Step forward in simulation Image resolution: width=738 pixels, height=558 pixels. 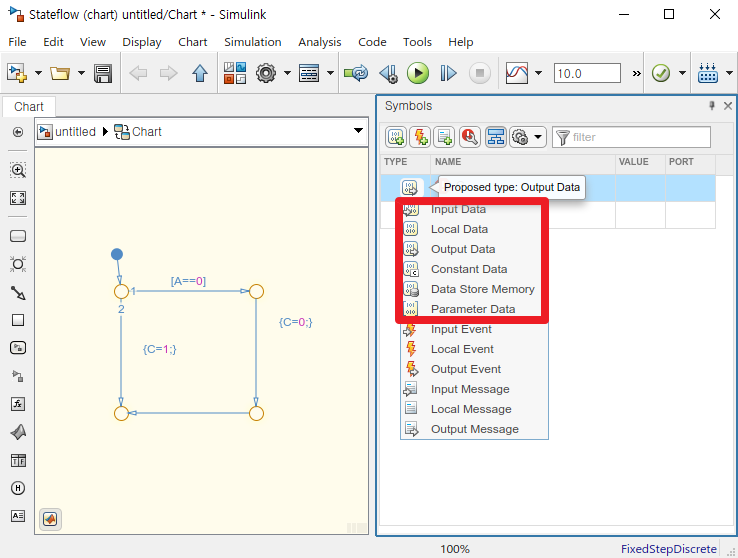click(448, 73)
